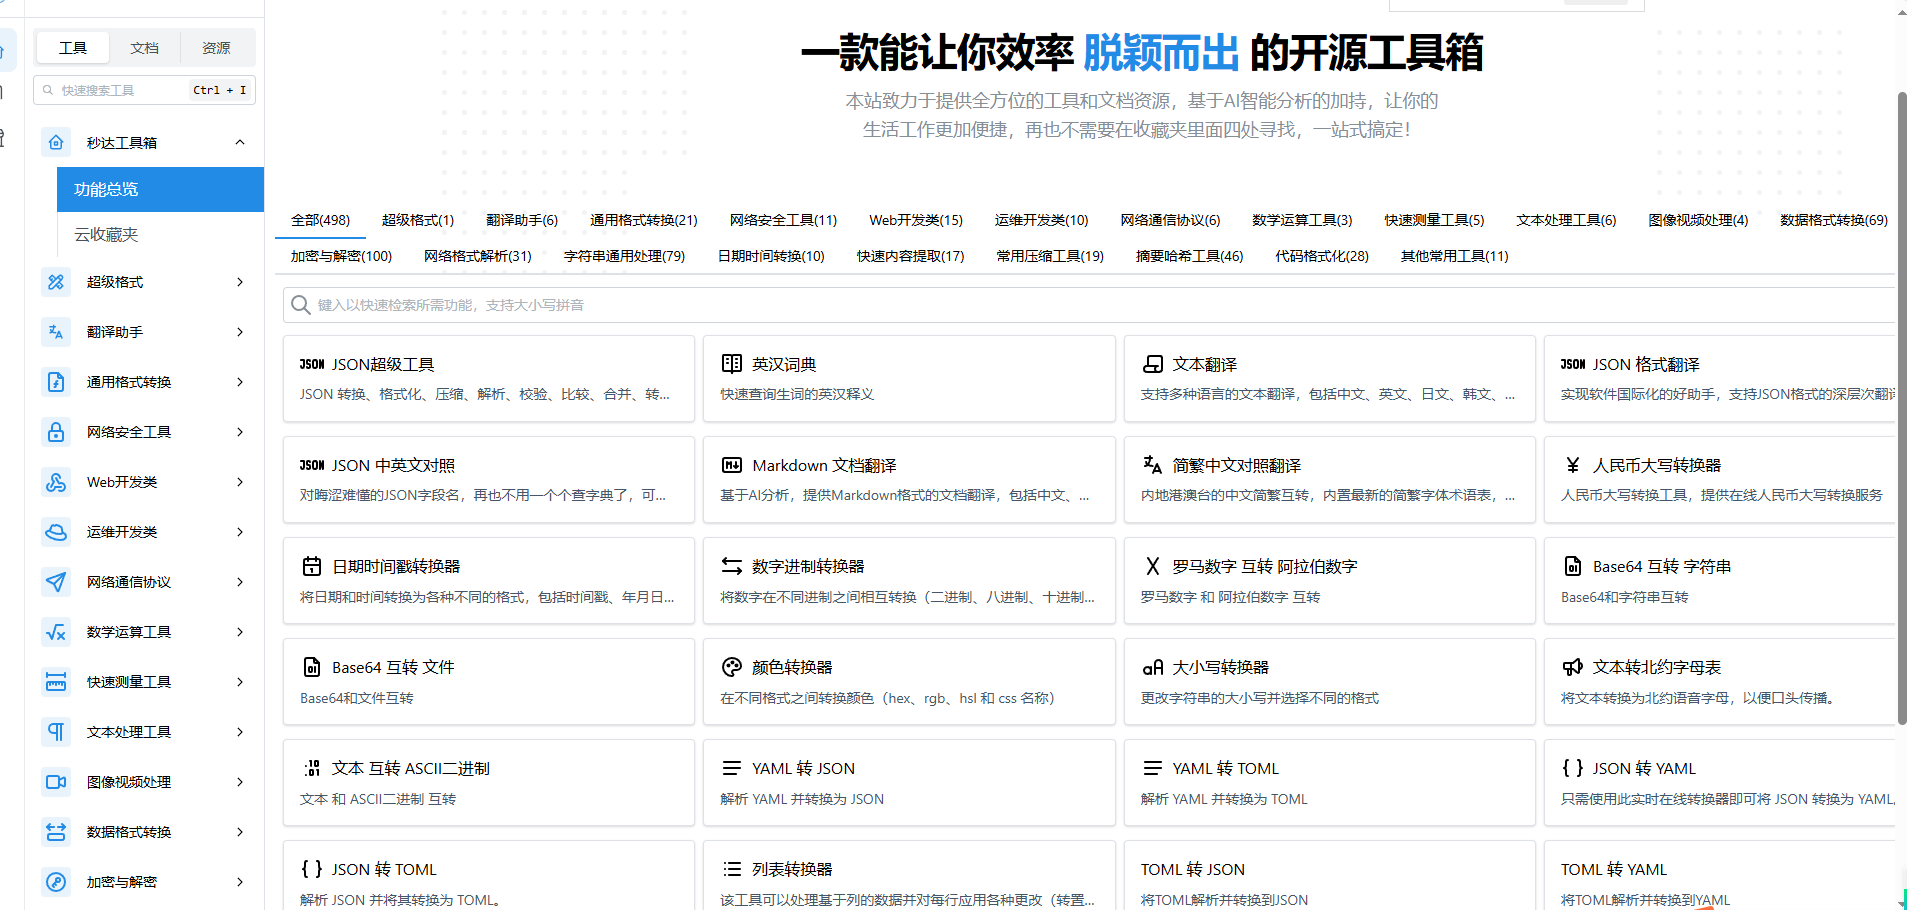The height and width of the screenshot is (910, 1907).
Task: Click the 数学运算工具 square-root icon
Action: (x=56, y=632)
